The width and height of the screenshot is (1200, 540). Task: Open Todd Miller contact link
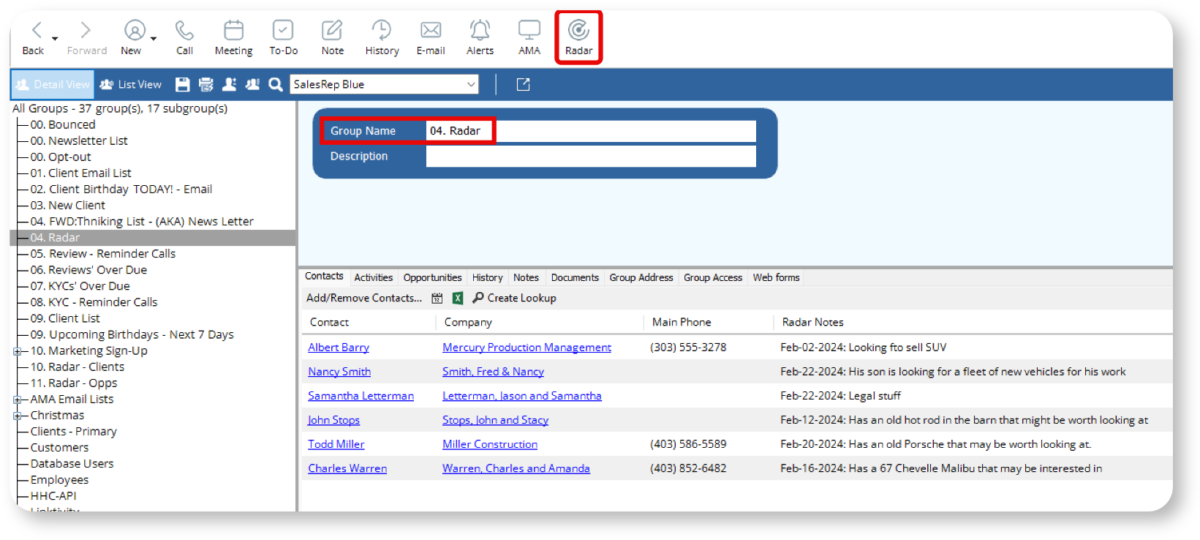pos(336,444)
